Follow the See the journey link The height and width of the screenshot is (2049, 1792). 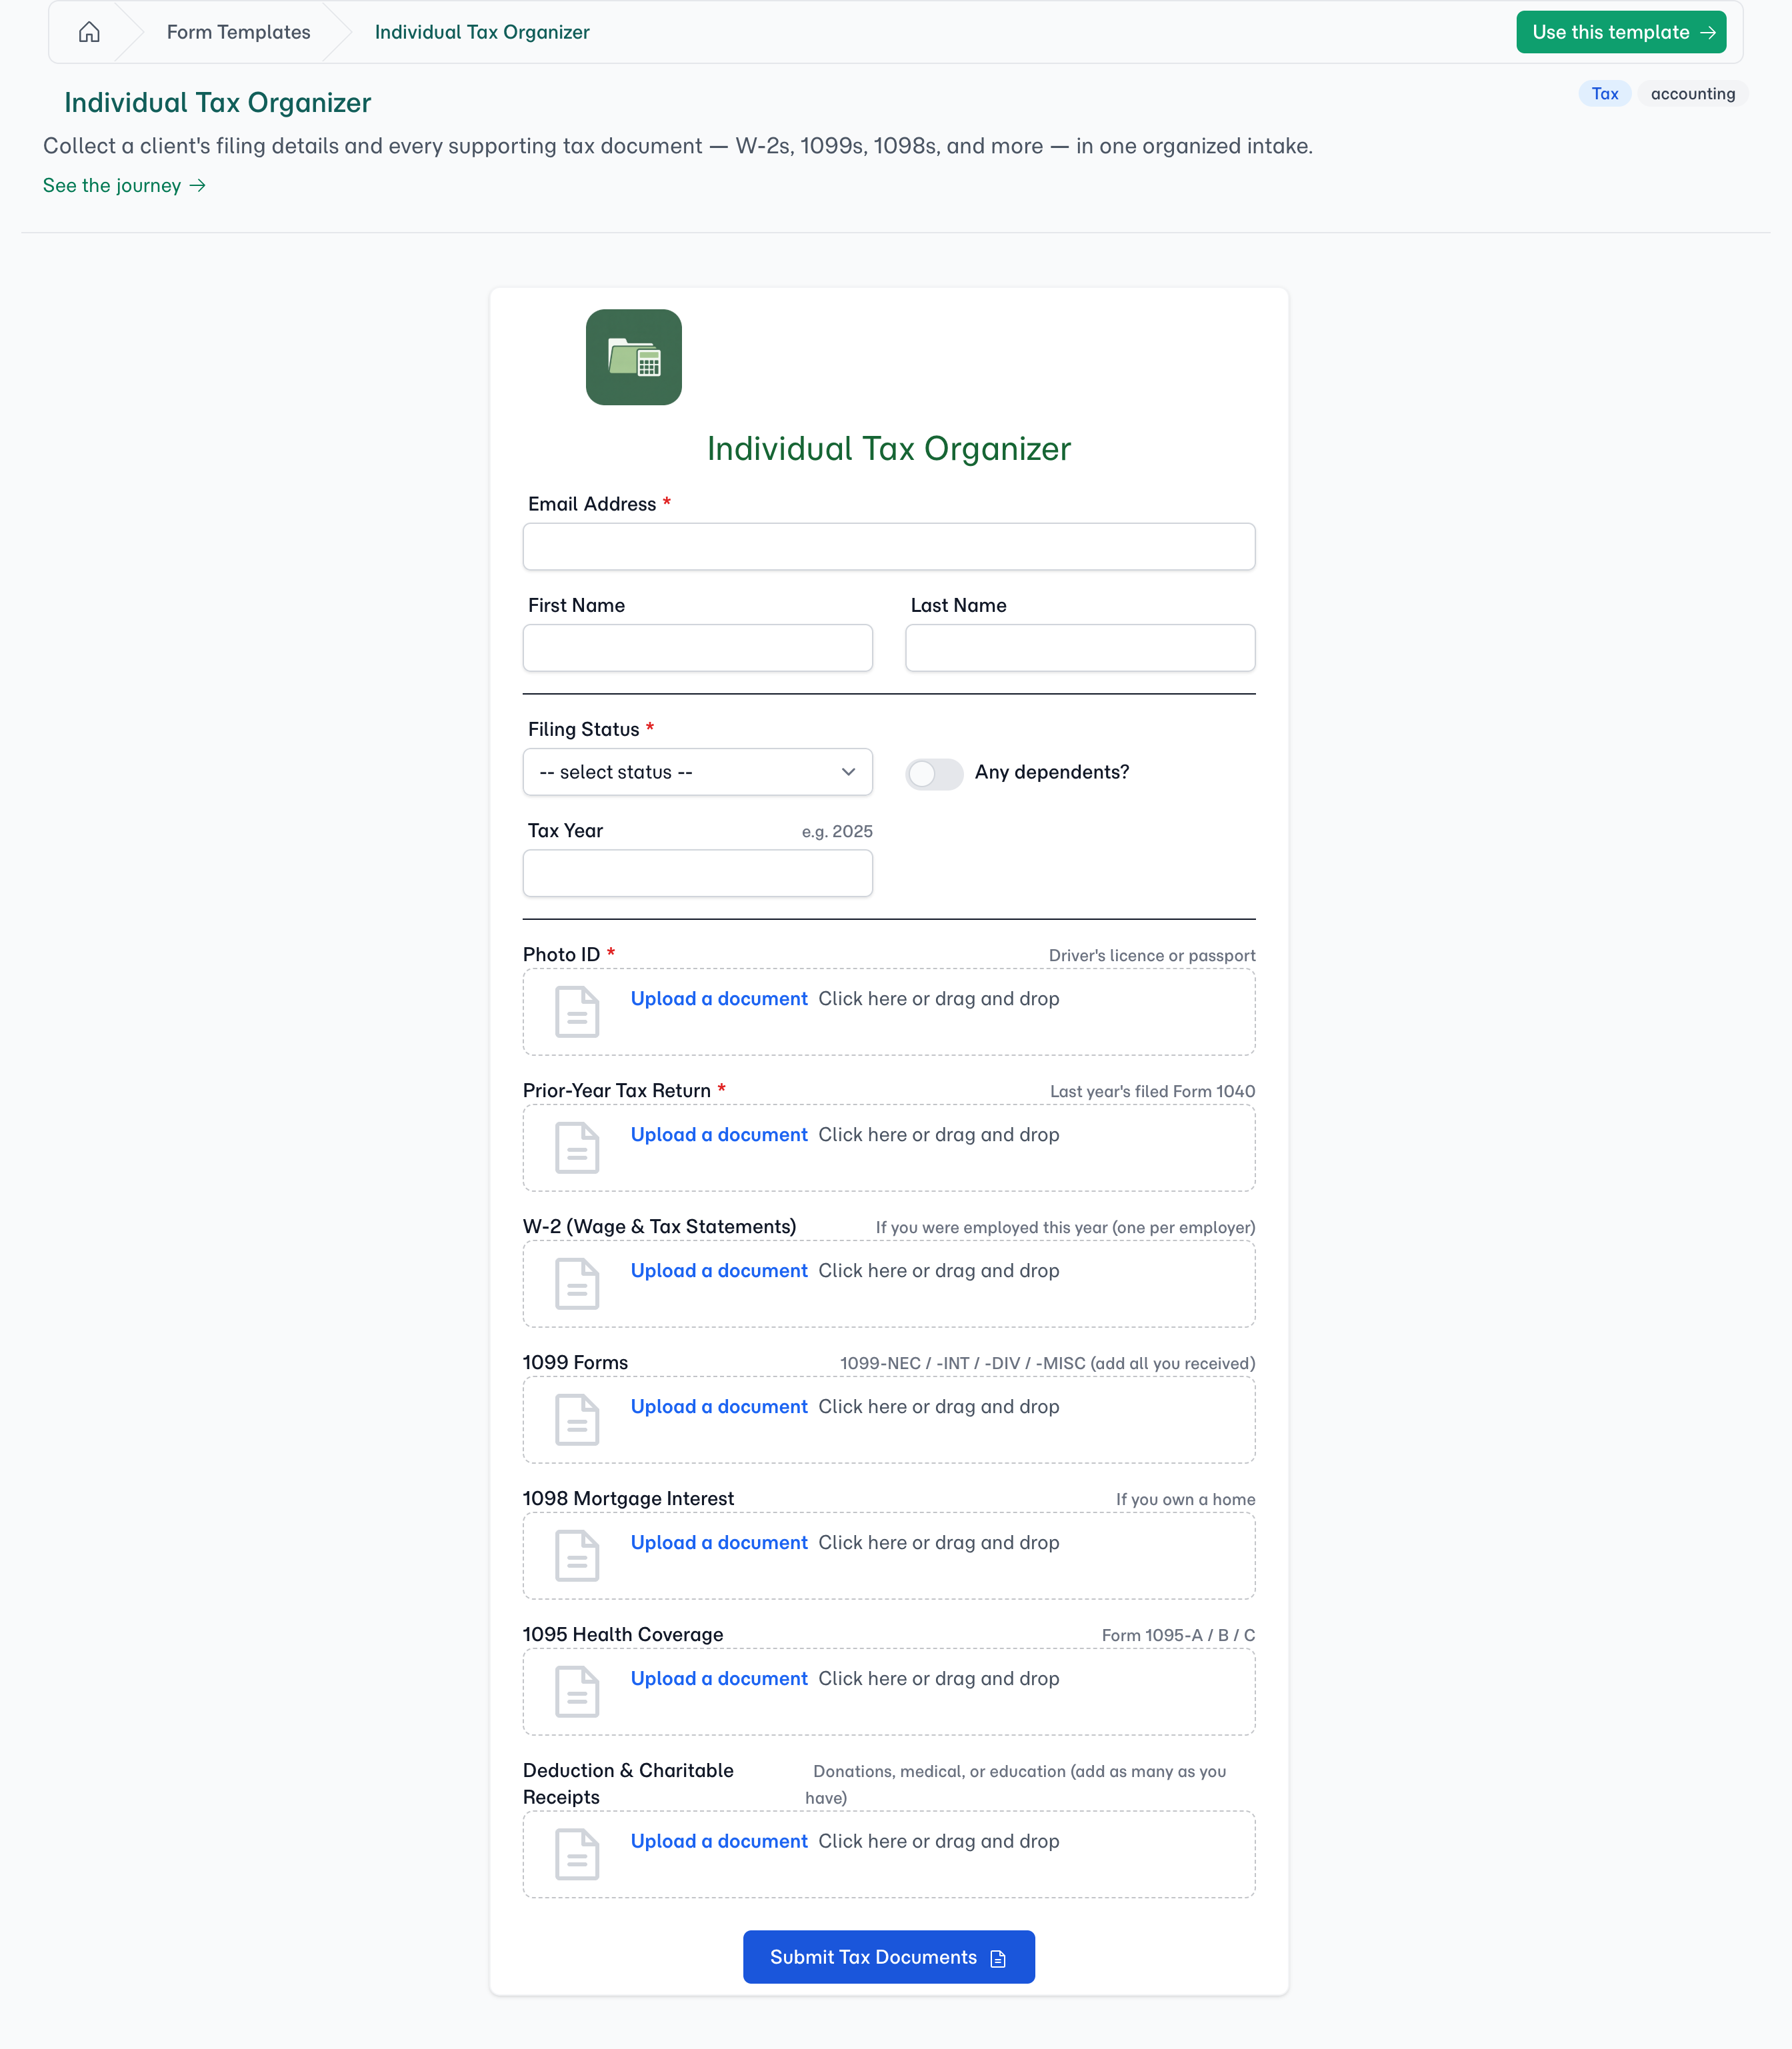pos(124,185)
